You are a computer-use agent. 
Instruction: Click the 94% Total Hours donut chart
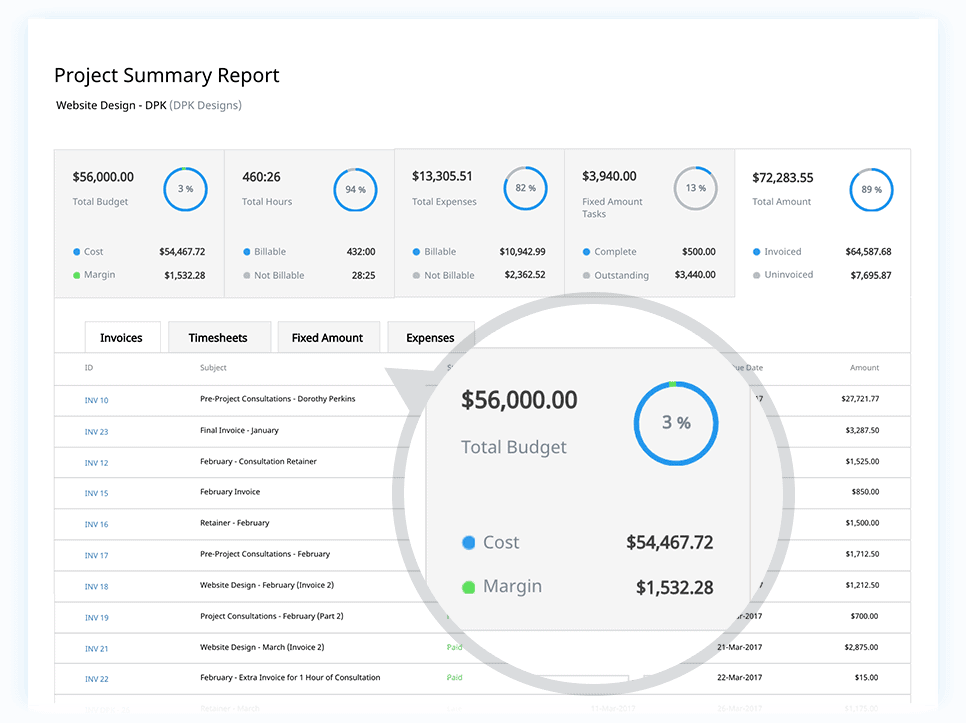pos(355,189)
